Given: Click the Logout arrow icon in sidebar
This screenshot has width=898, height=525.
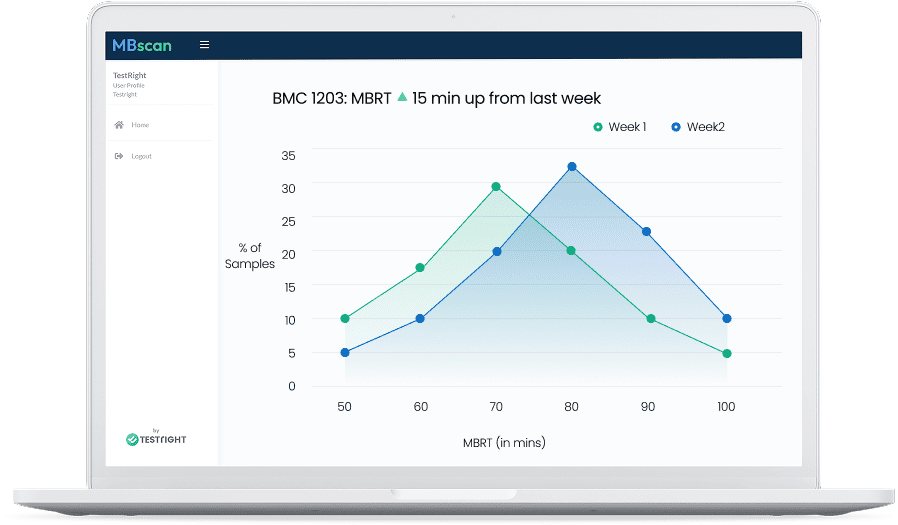Looking at the screenshot, I should click(119, 156).
